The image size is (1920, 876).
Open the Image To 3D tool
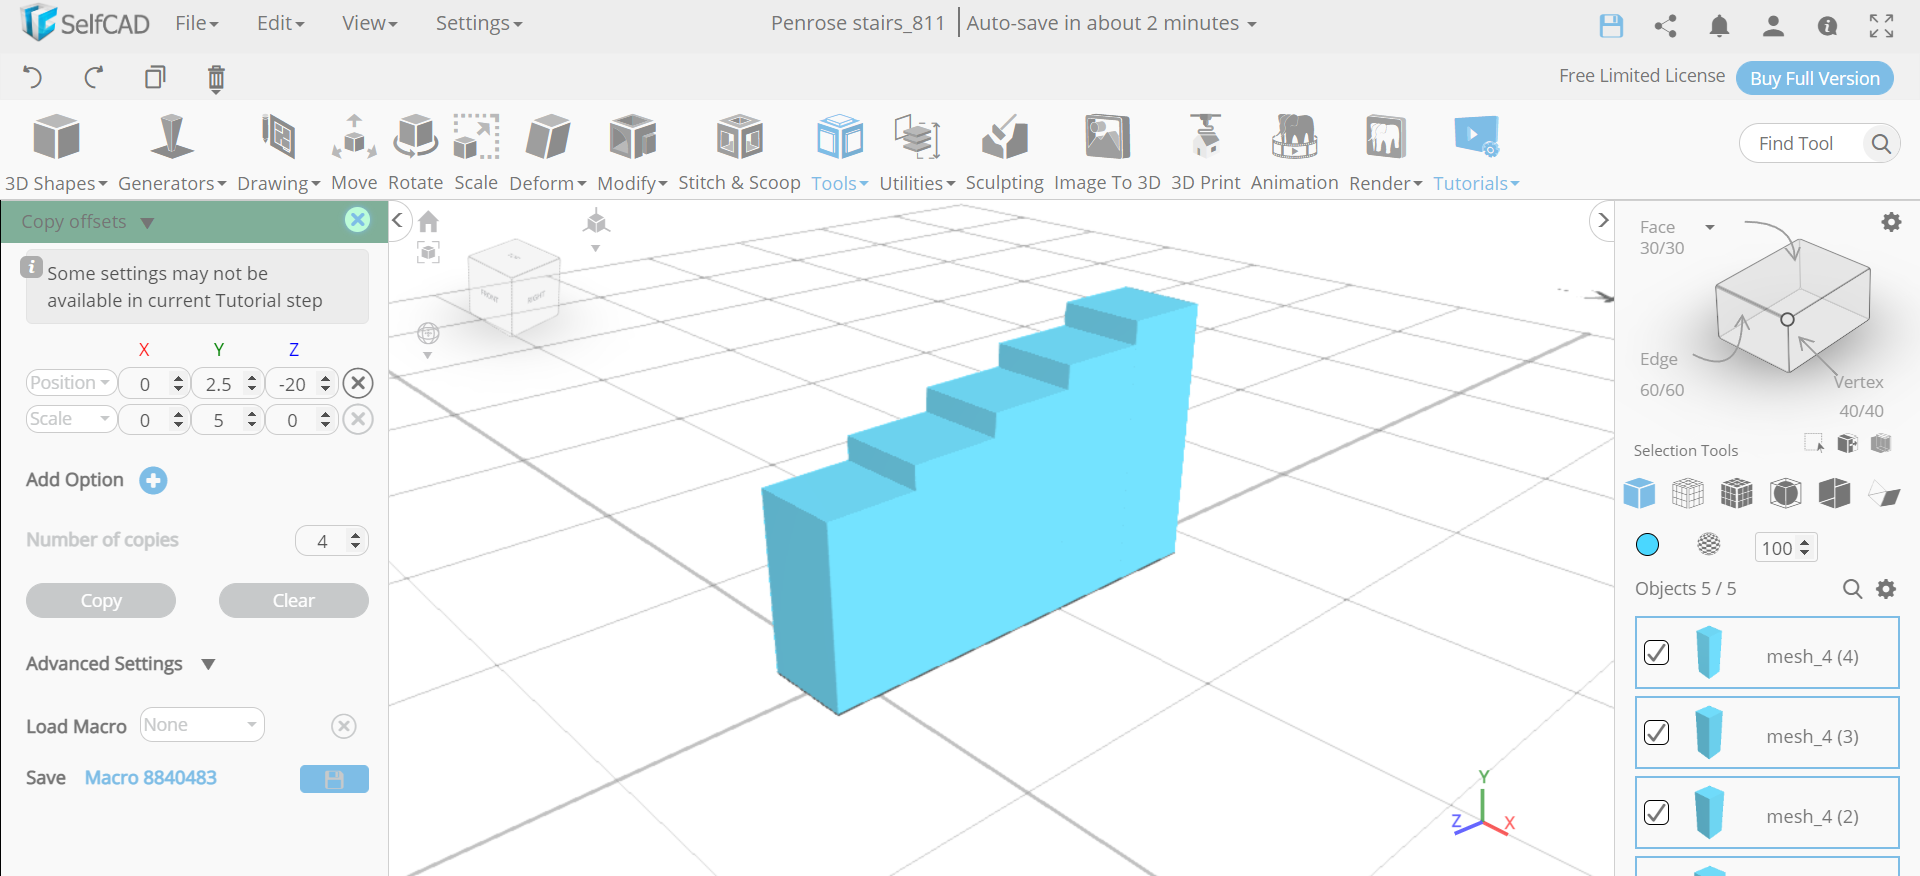1107,153
